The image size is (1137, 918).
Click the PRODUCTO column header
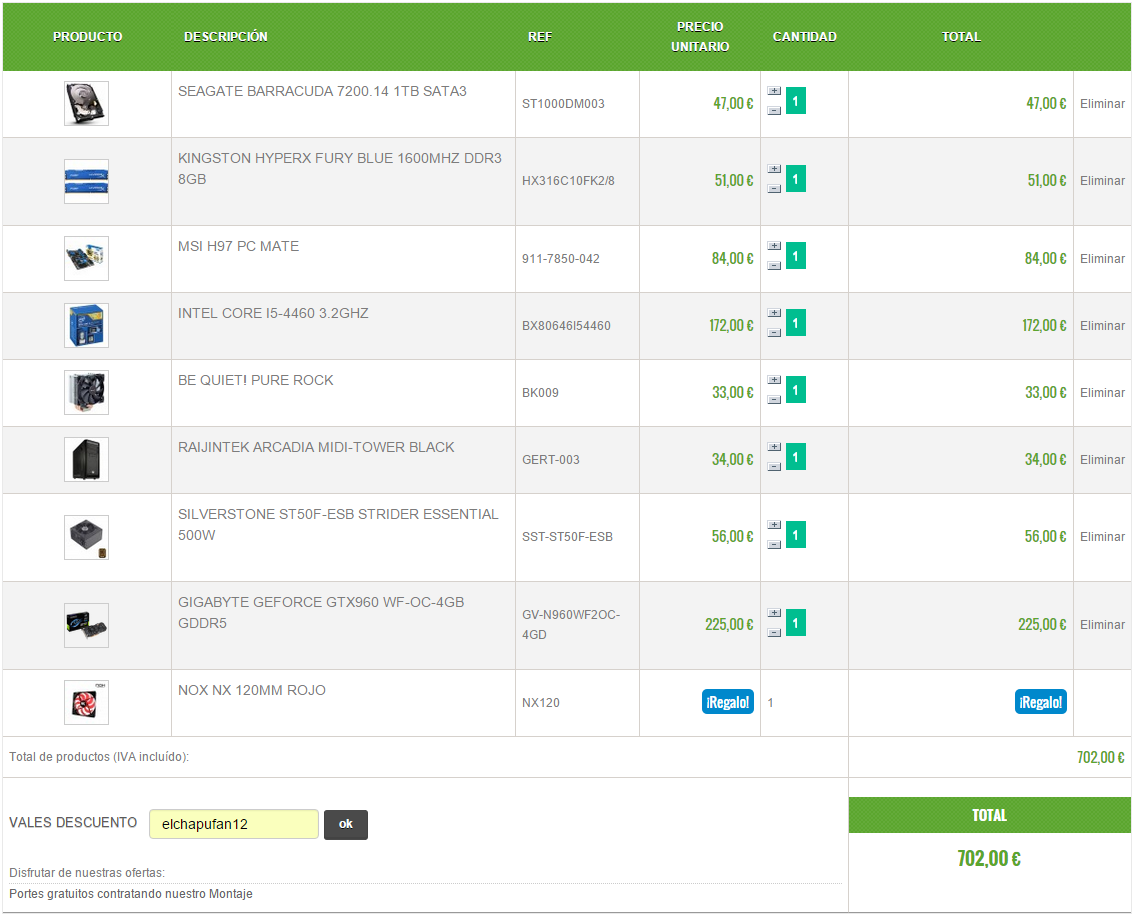(x=88, y=36)
